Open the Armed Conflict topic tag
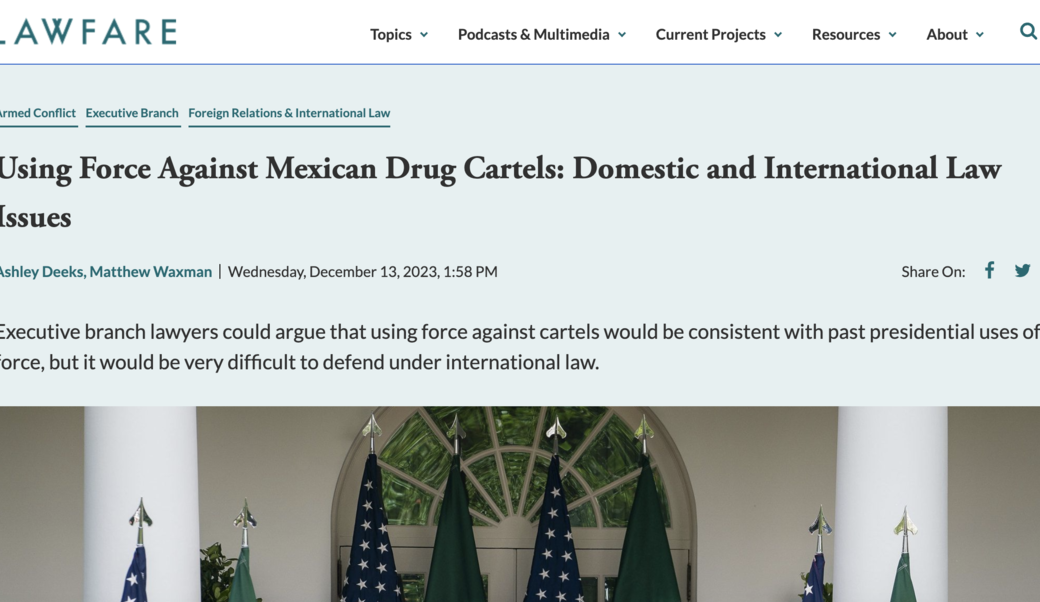Viewport: 1040px width, 602px height. tap(37, 113)
